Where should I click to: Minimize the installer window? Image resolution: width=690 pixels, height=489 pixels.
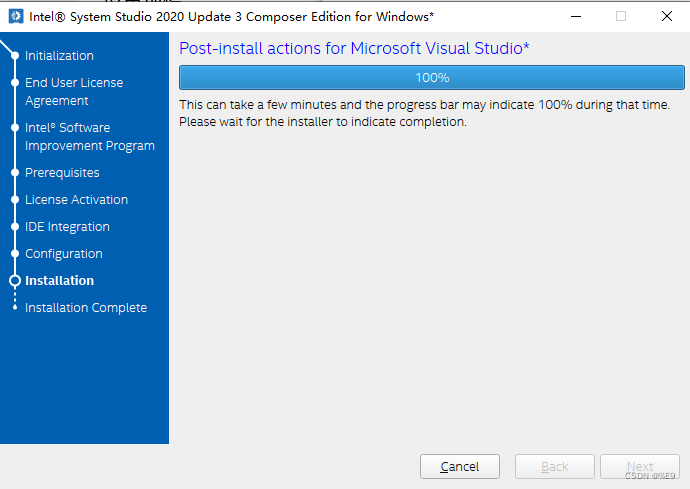tap(575, 17)
